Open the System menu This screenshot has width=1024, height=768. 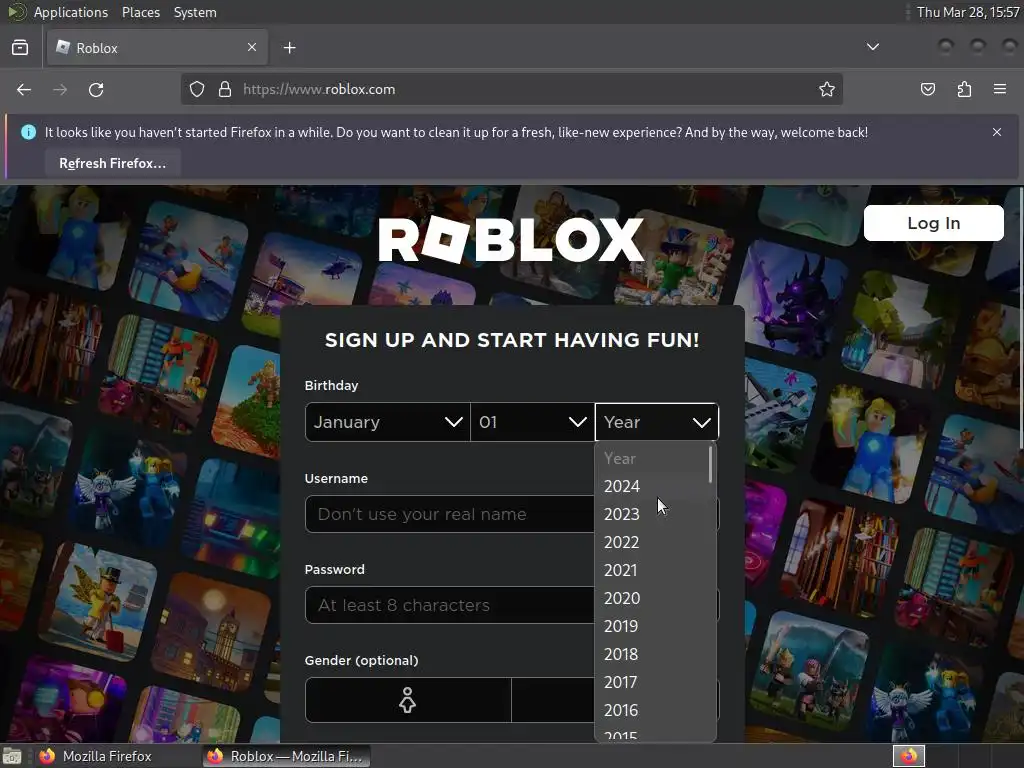coord(195,12)
